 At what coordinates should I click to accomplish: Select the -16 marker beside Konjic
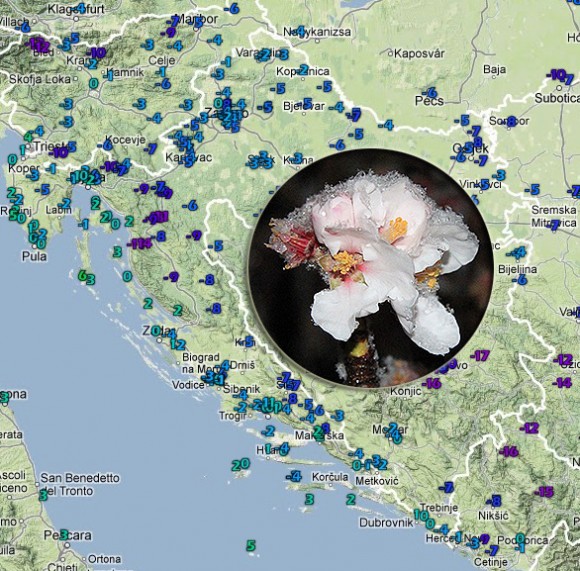(x=432, y=383)
